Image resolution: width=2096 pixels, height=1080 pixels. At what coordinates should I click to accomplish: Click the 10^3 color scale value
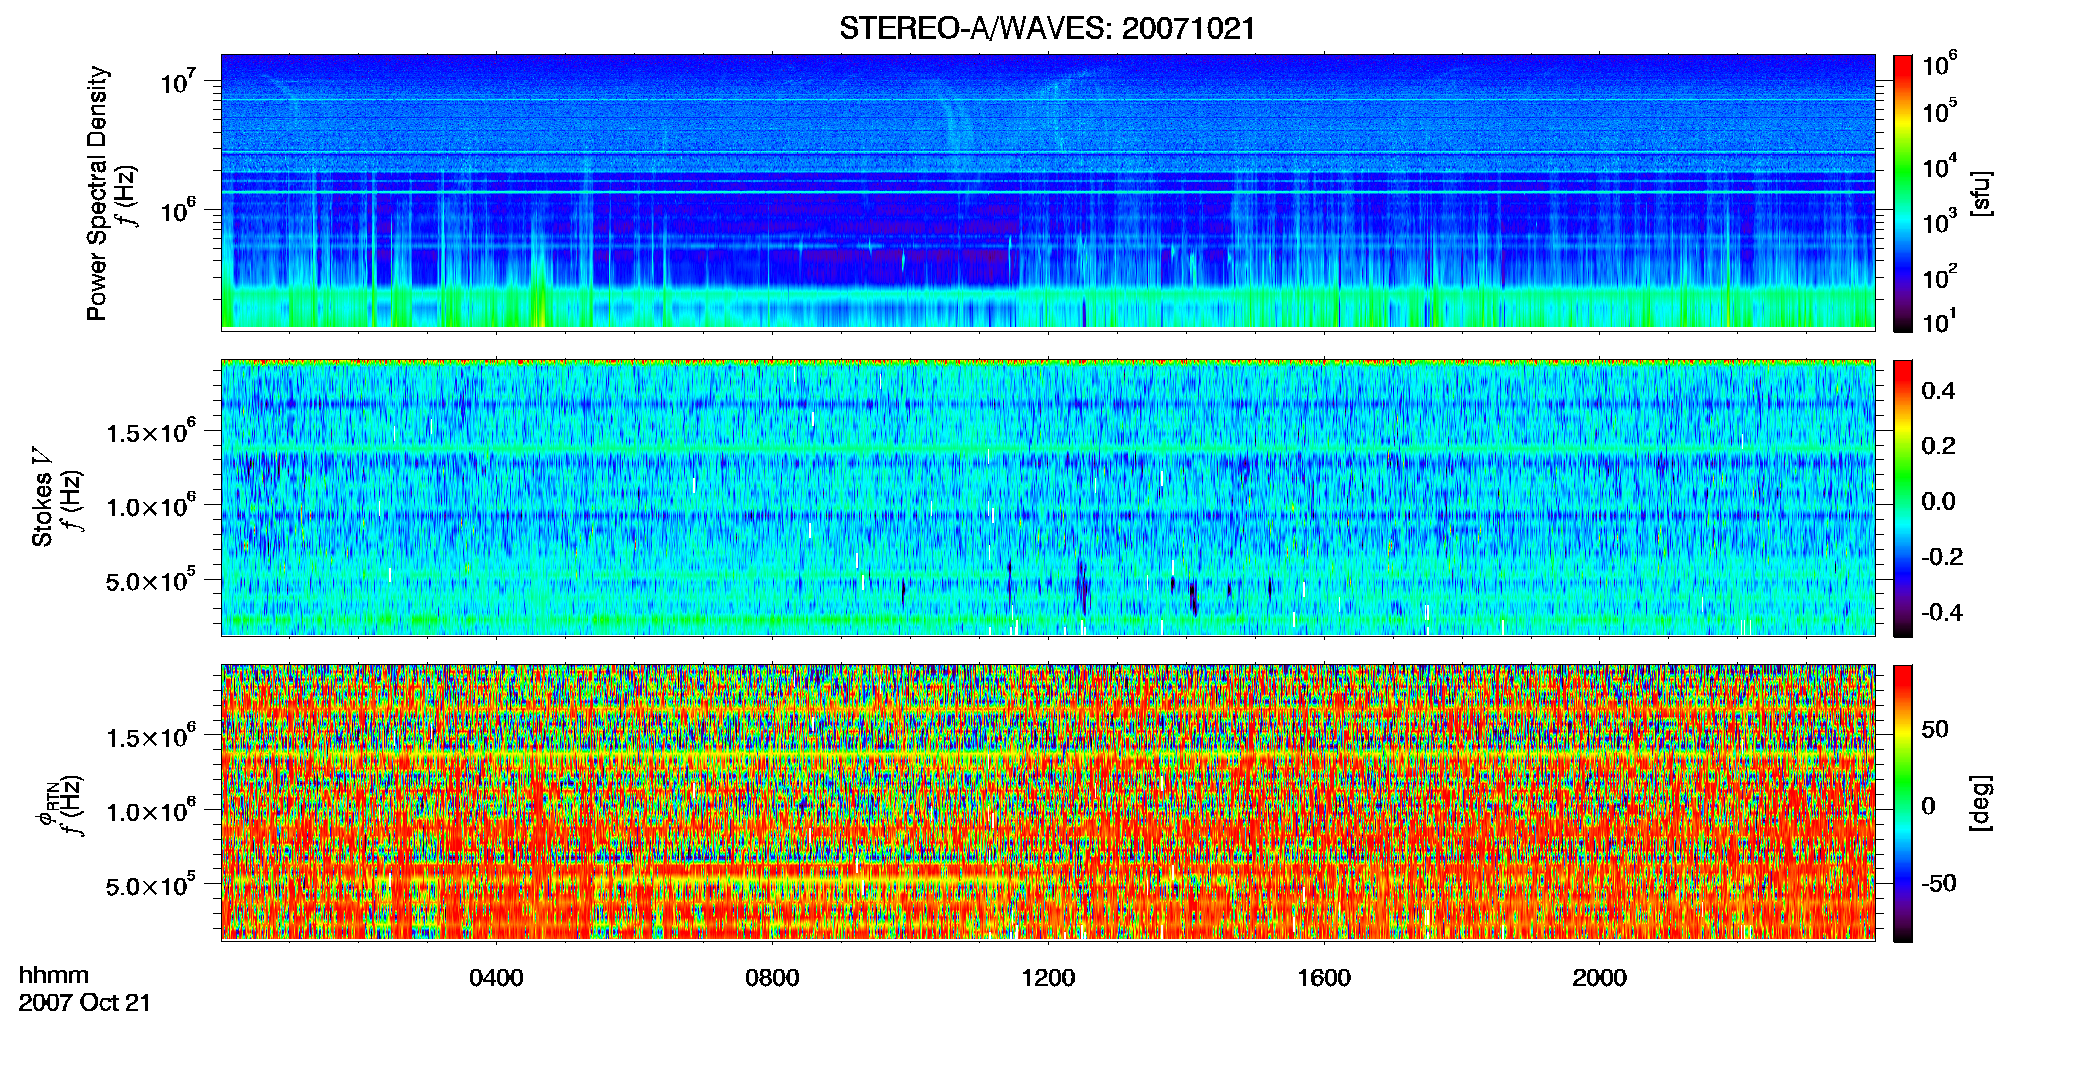point(1940,222)
